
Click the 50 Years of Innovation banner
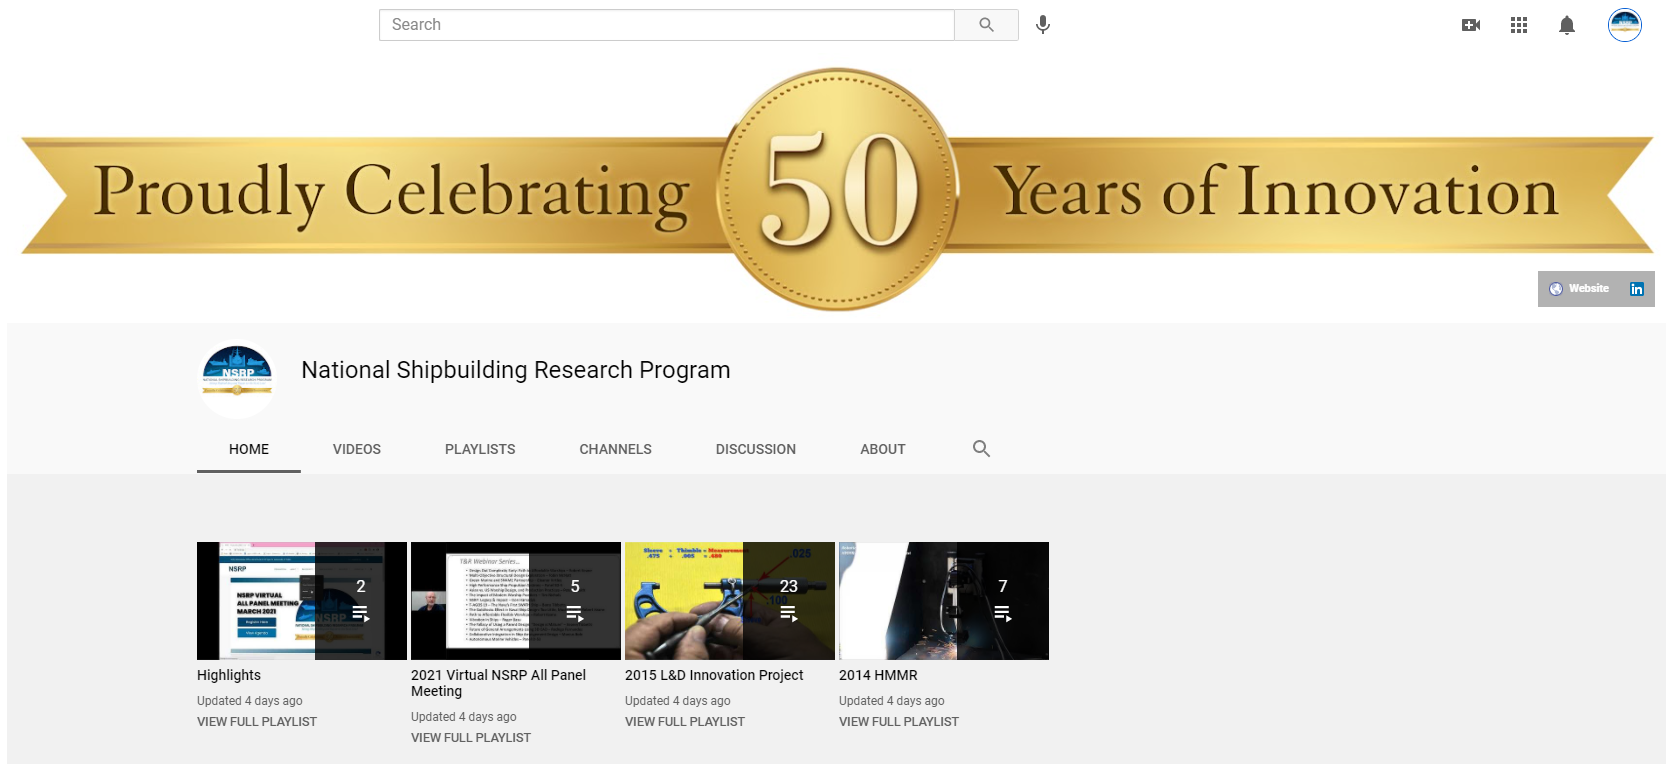[x=837, y=190]
